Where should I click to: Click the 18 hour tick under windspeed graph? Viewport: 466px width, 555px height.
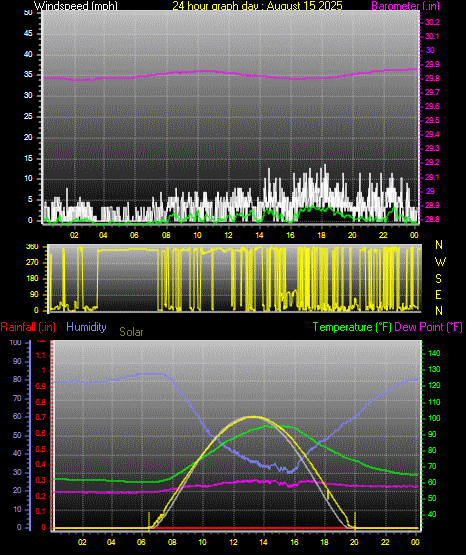(321, 235)
